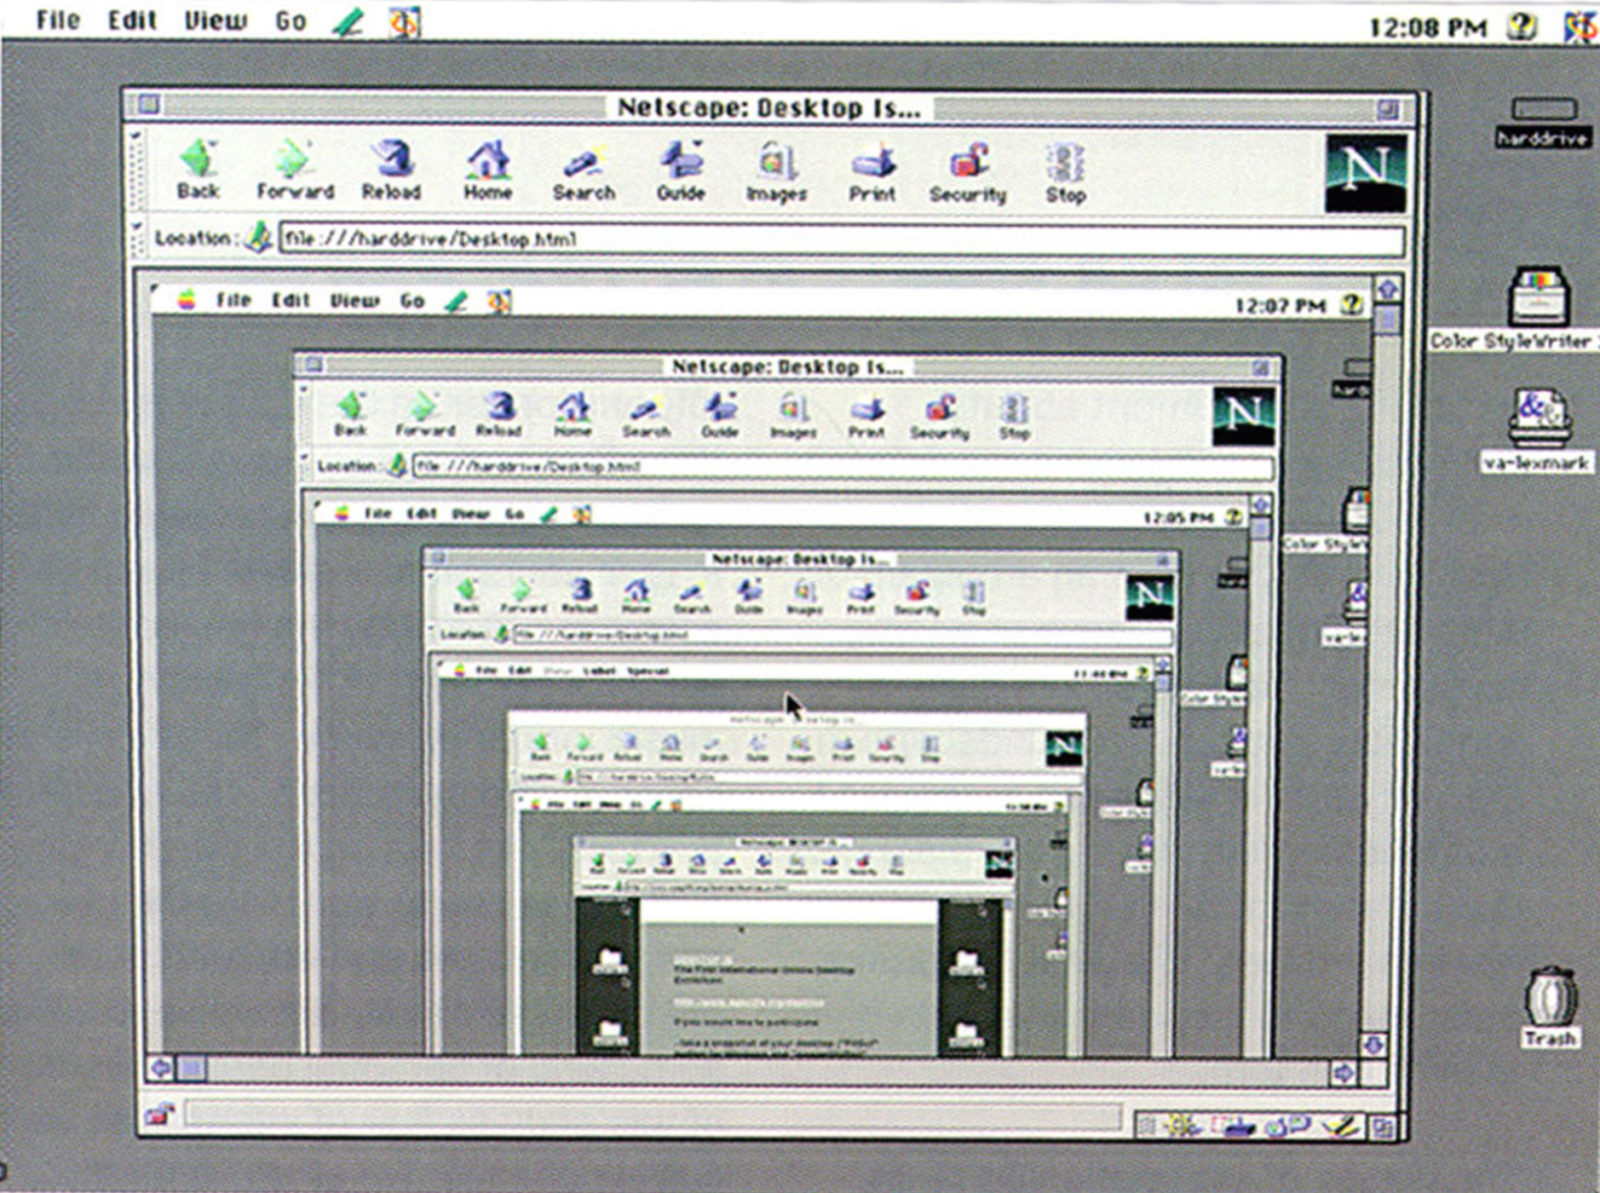Select the Trash desktop icon
1600x1193 pixels.
(1551, 1007)
